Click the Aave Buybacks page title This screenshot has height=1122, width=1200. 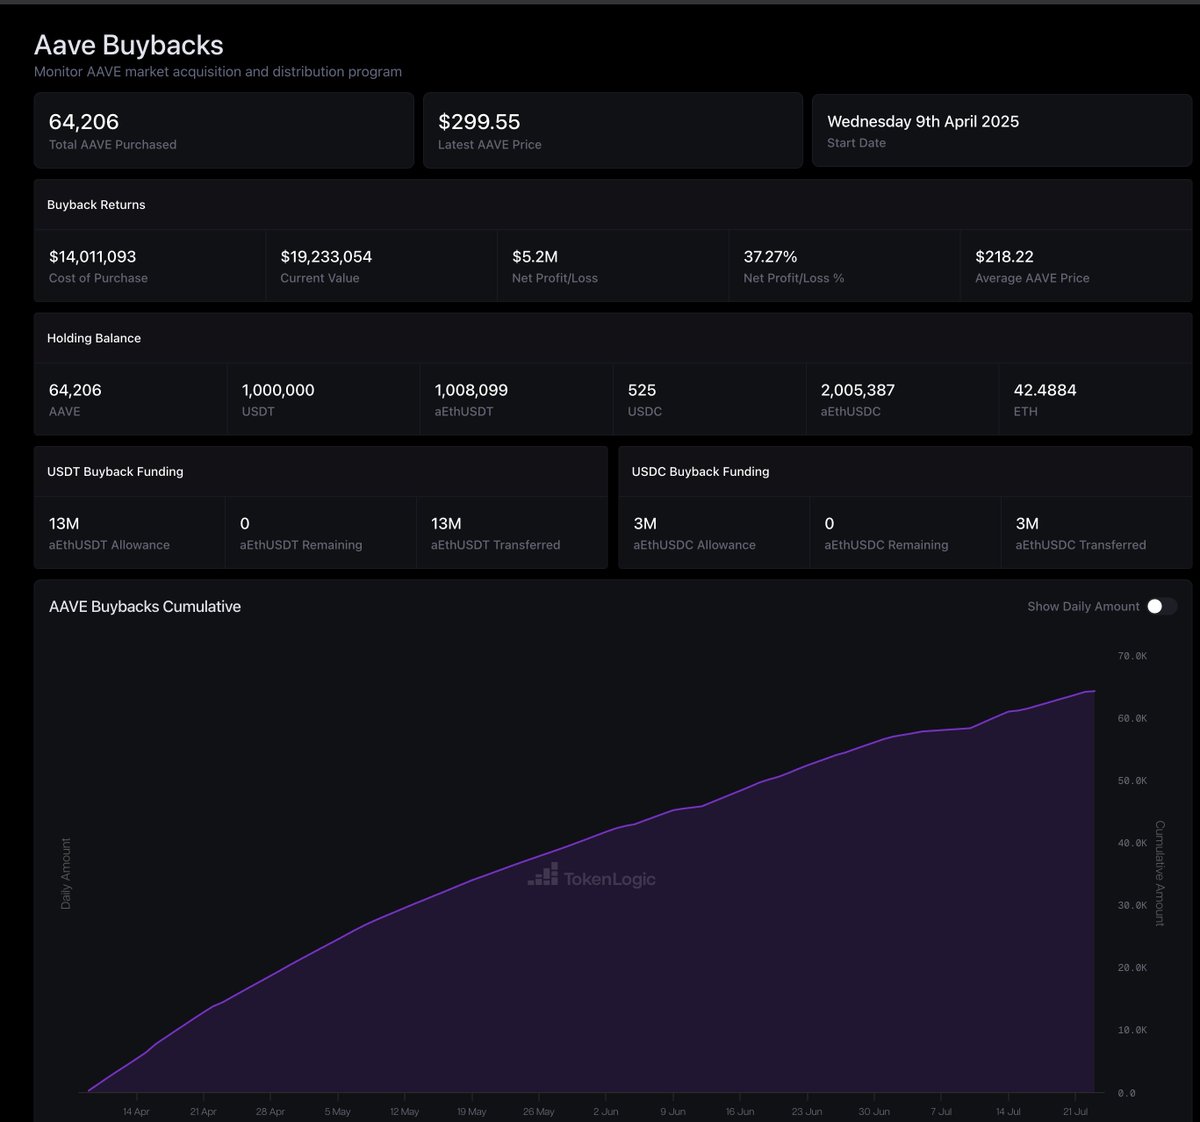[x=129, y=45]
